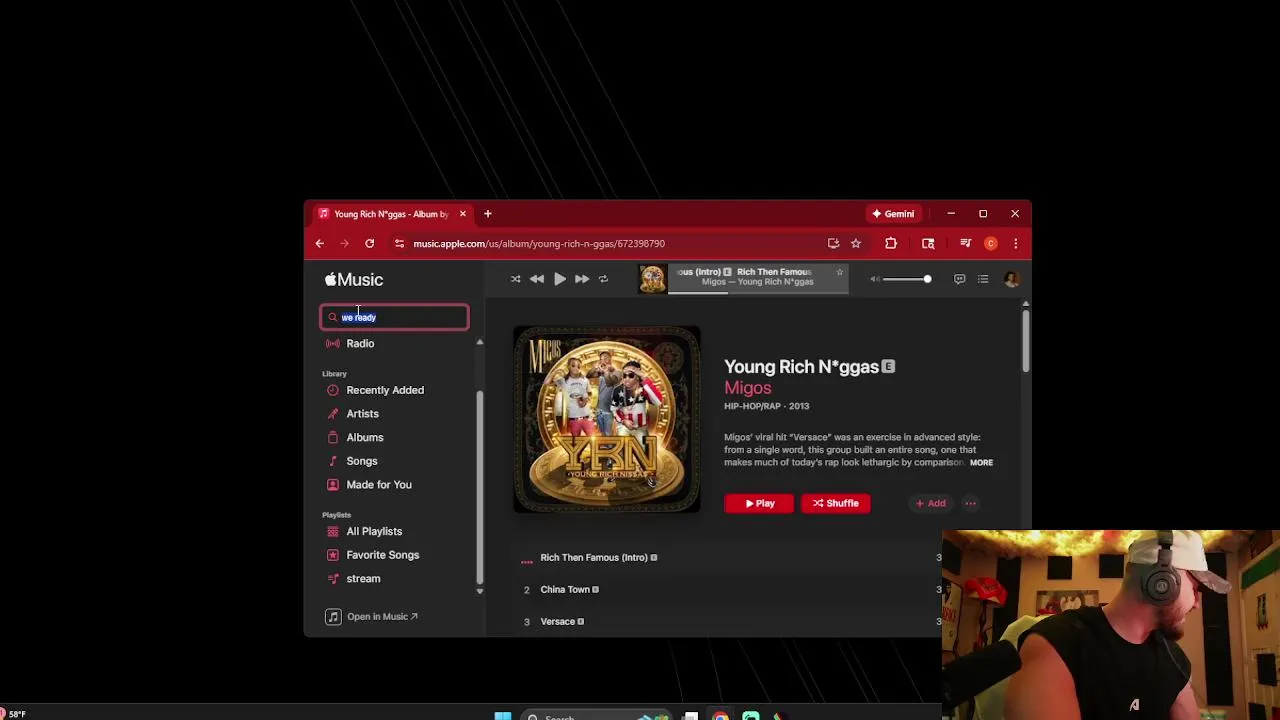This screenshot has width=1280, height=720.
Task: Click the red Shuffle button
Action: click(x=836, y=503)
